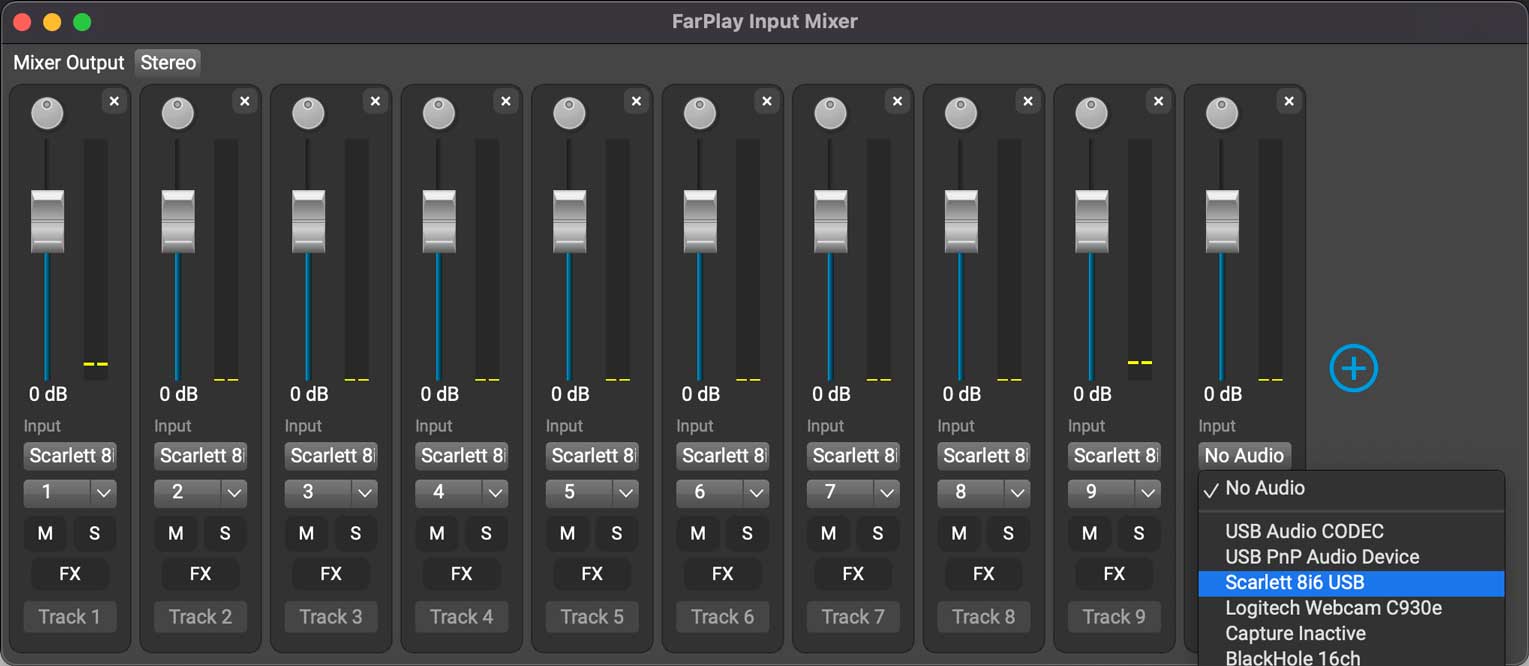1529x666 pixels.
Task: Click the pan knob on the No Audio channel
Action: tap(1222, 114)
